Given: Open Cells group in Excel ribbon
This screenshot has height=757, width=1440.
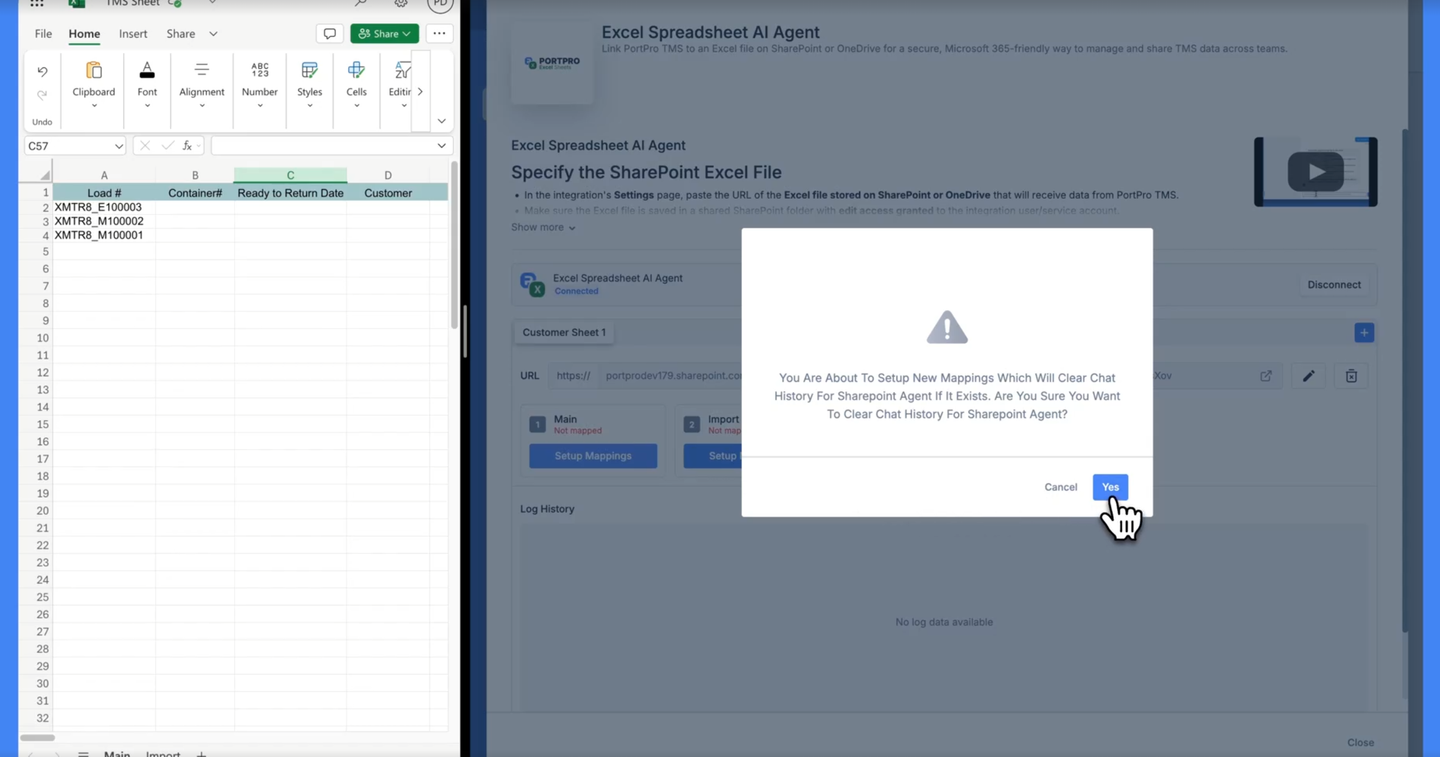Looking at the screenshot, I should coord(356,86).
